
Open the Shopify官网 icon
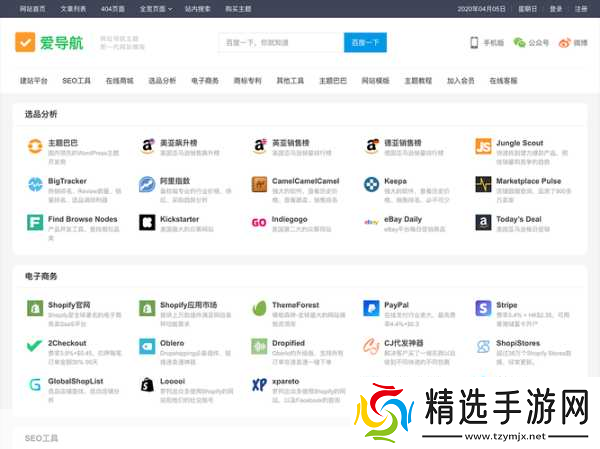(35, 308)
